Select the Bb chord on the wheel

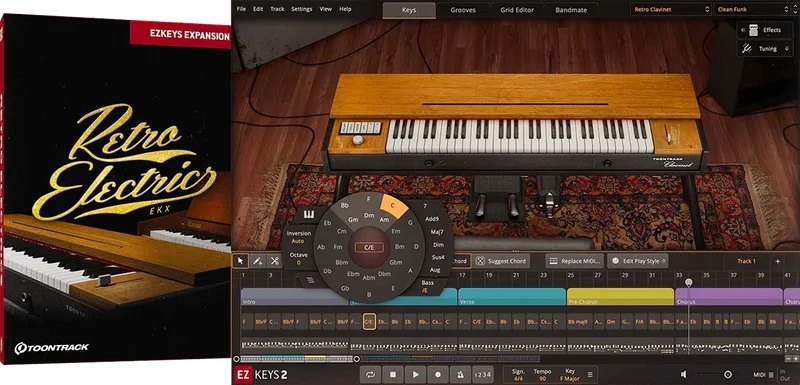[345, 206]
